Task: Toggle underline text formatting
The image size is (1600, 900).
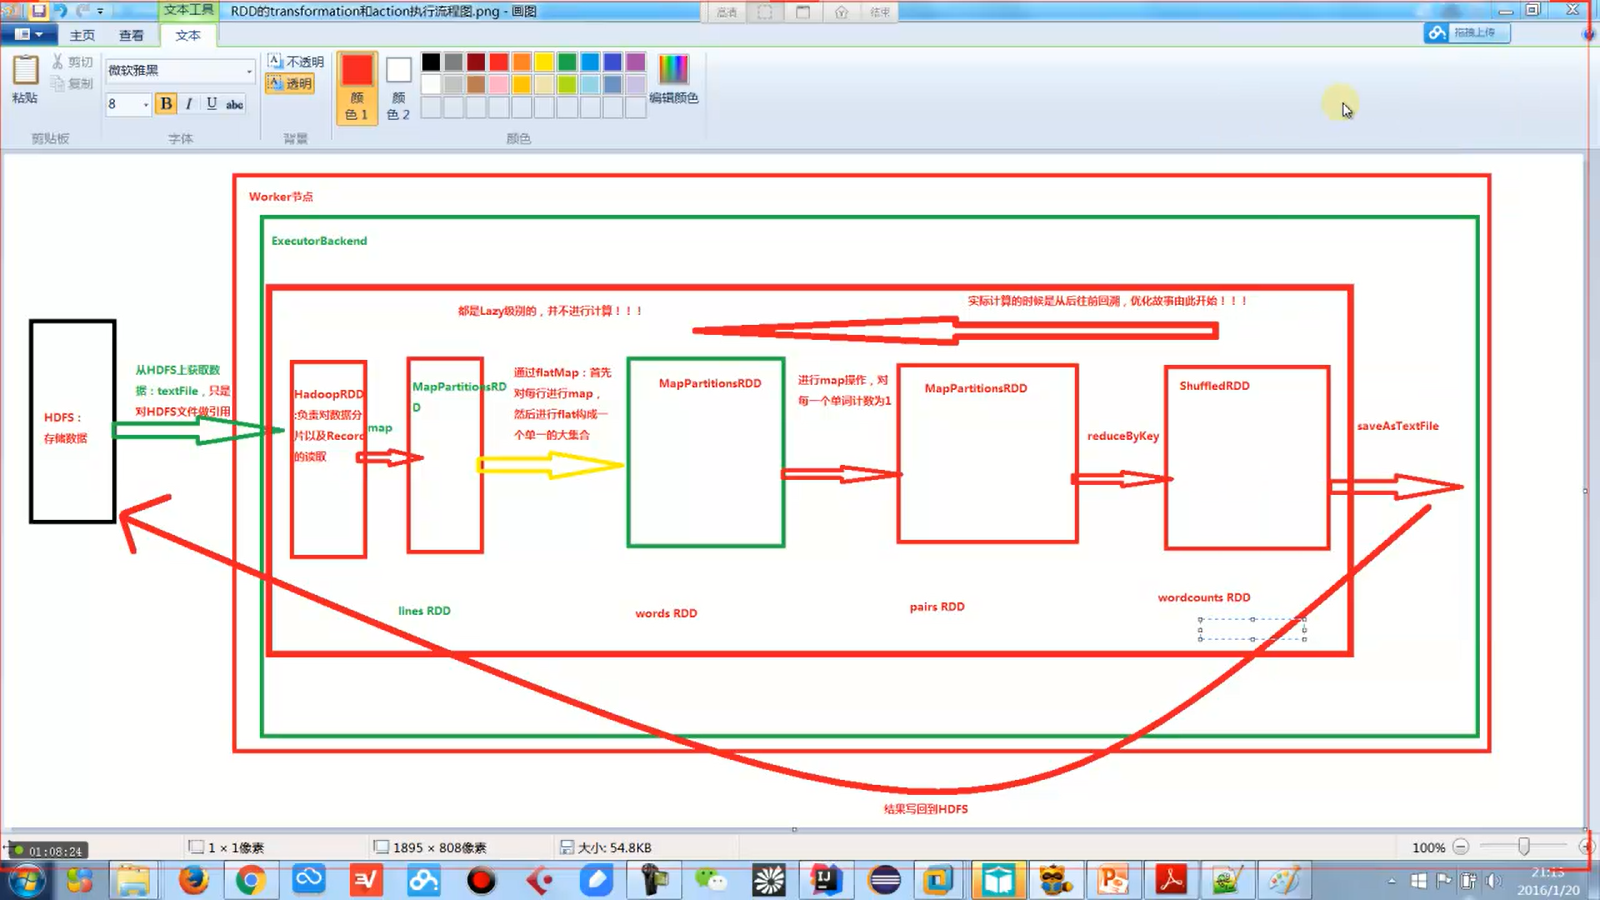Action: pos(211,104)
